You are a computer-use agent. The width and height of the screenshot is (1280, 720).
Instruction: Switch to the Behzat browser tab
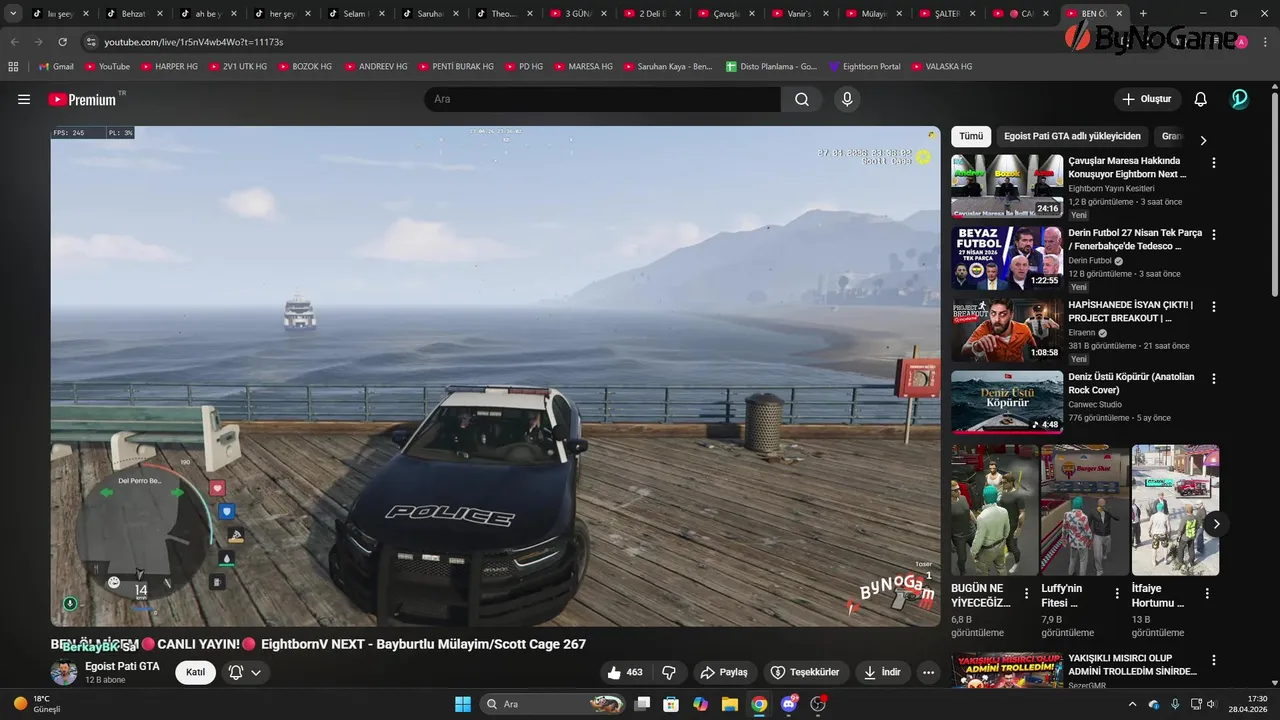pos(133,14)
